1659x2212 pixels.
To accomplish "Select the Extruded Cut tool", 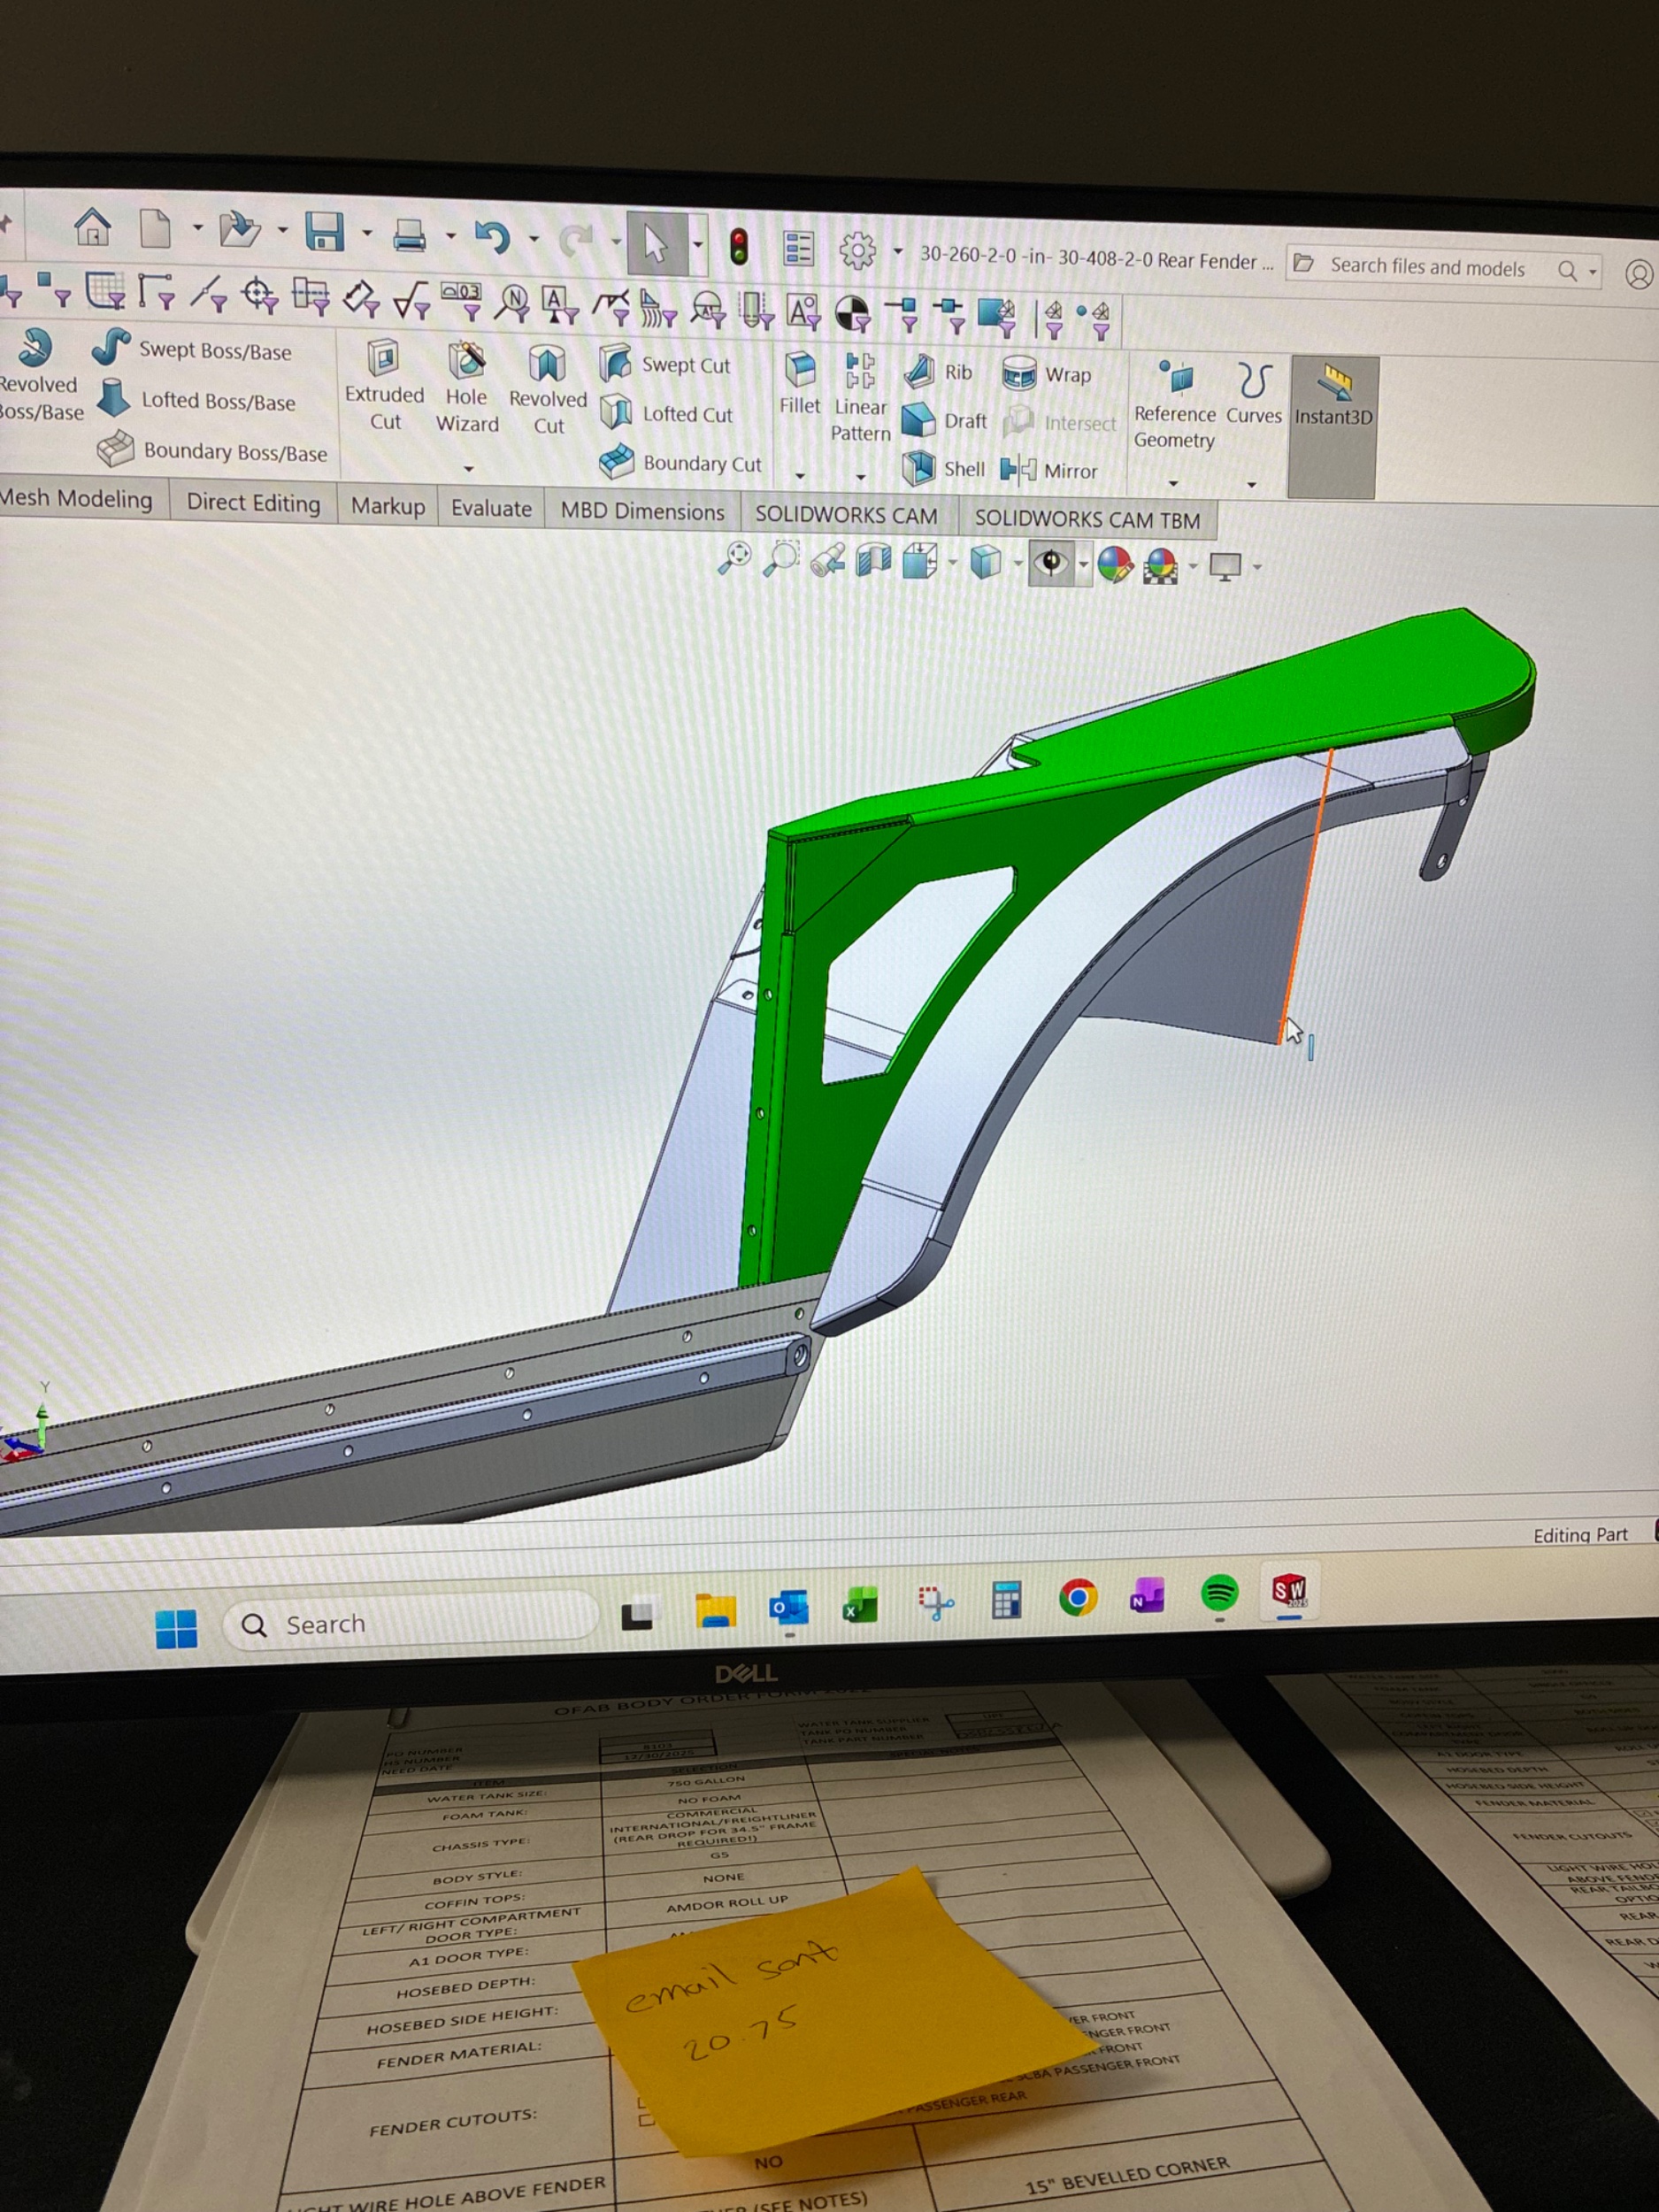I will click(x=384, y=385).
